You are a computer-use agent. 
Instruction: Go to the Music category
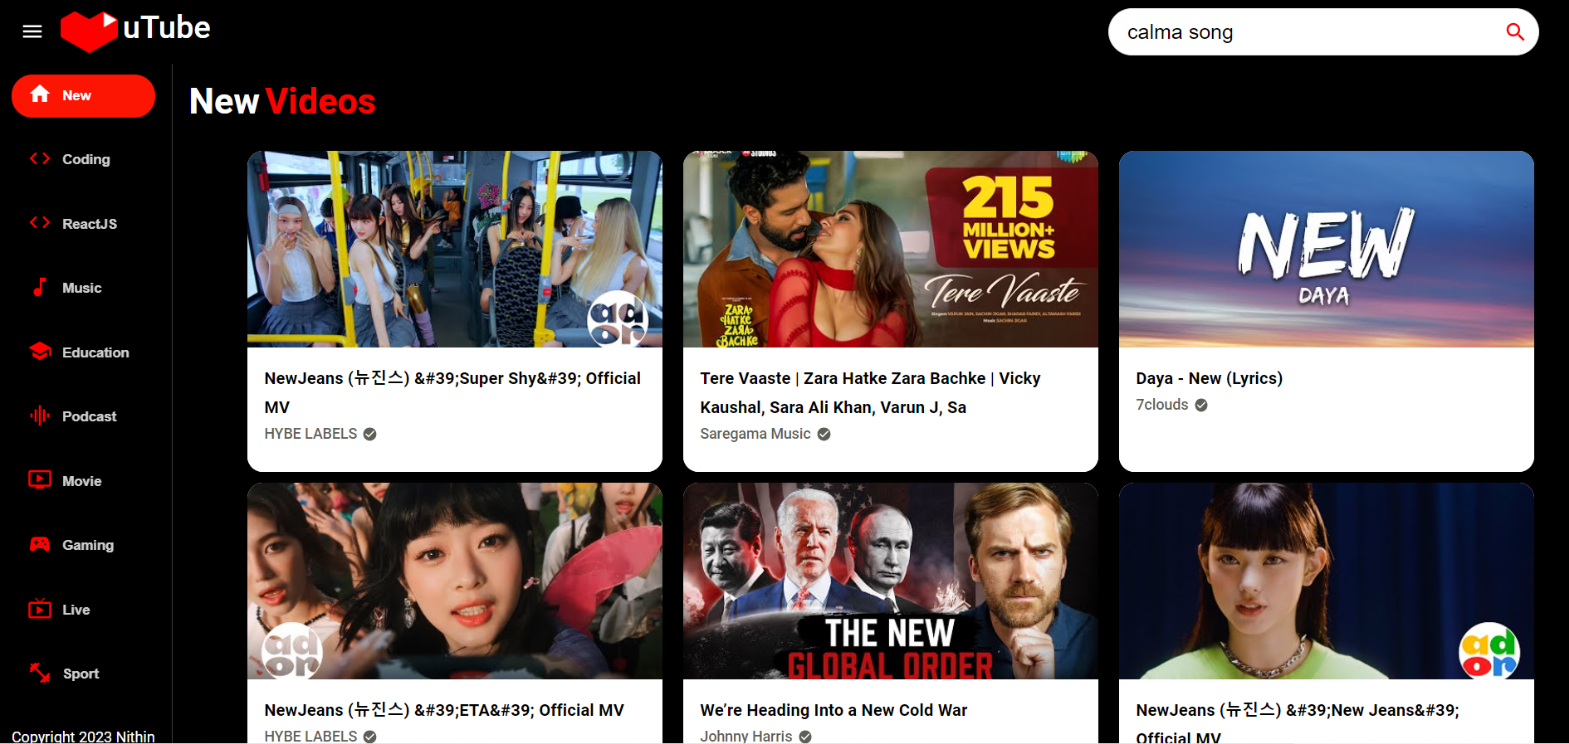83,288
